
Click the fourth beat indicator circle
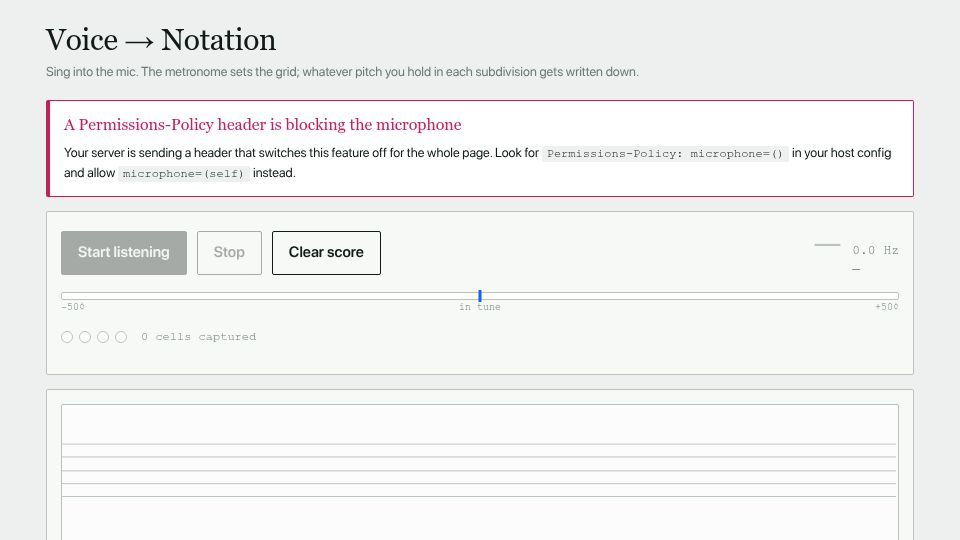(121, 337)
